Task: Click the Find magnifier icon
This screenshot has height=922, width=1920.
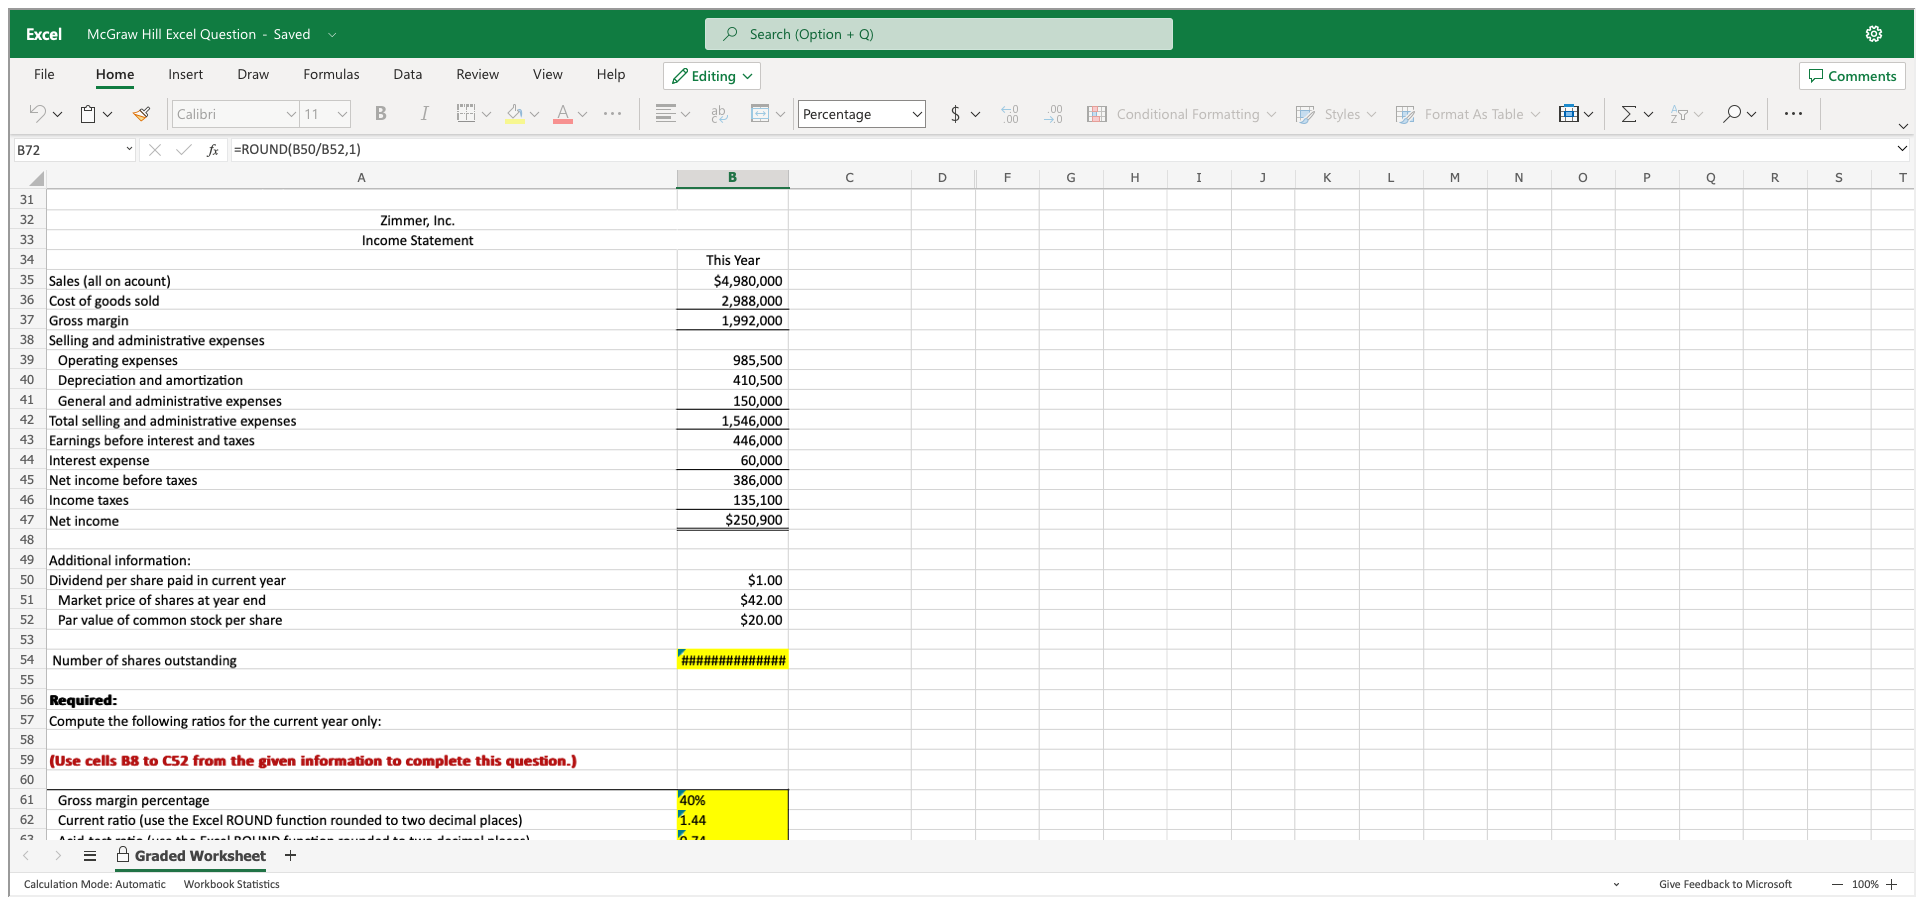Action: pyautogui.click(x=1732, y=114)
